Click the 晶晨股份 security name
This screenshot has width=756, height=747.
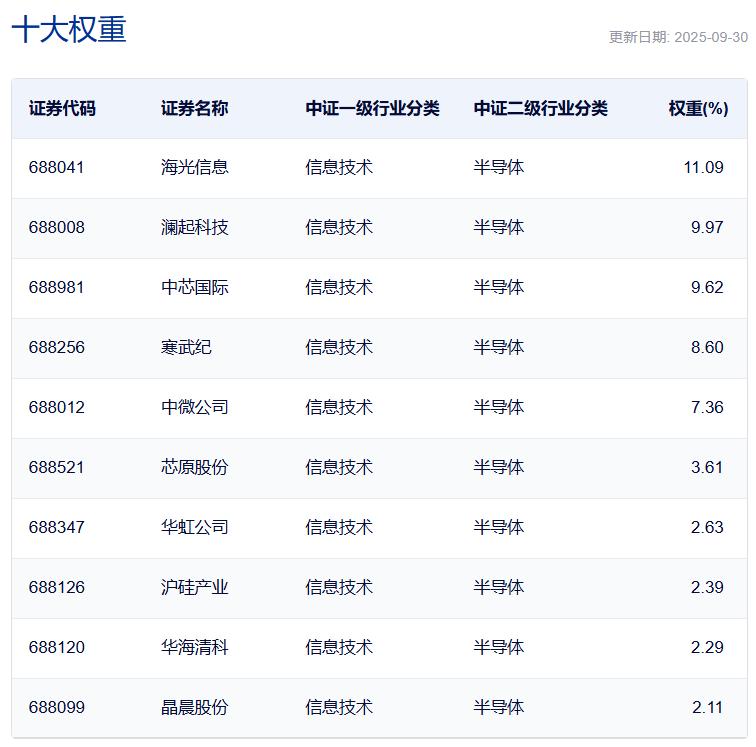[x=194, y=707]
